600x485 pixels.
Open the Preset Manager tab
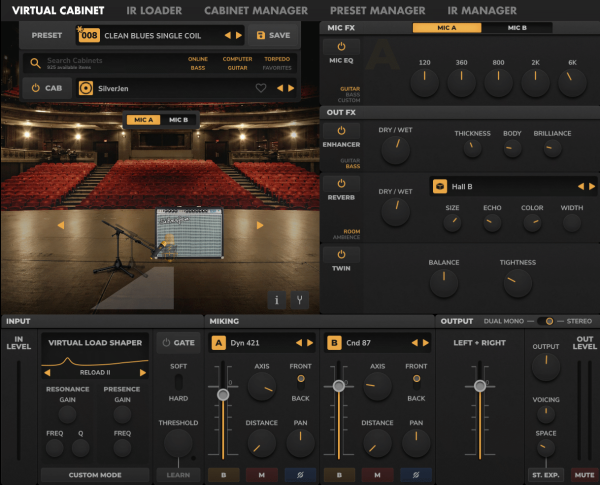[378, 10]
